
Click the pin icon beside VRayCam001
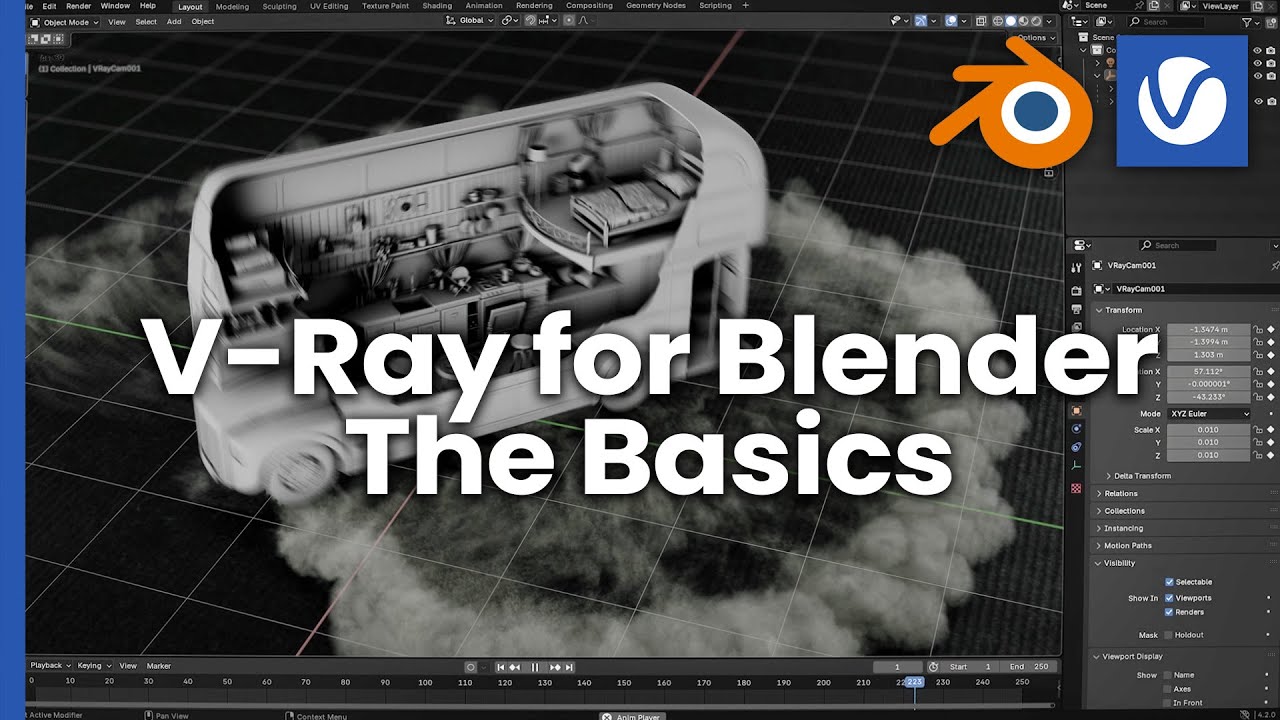(x=1275, y=266)
